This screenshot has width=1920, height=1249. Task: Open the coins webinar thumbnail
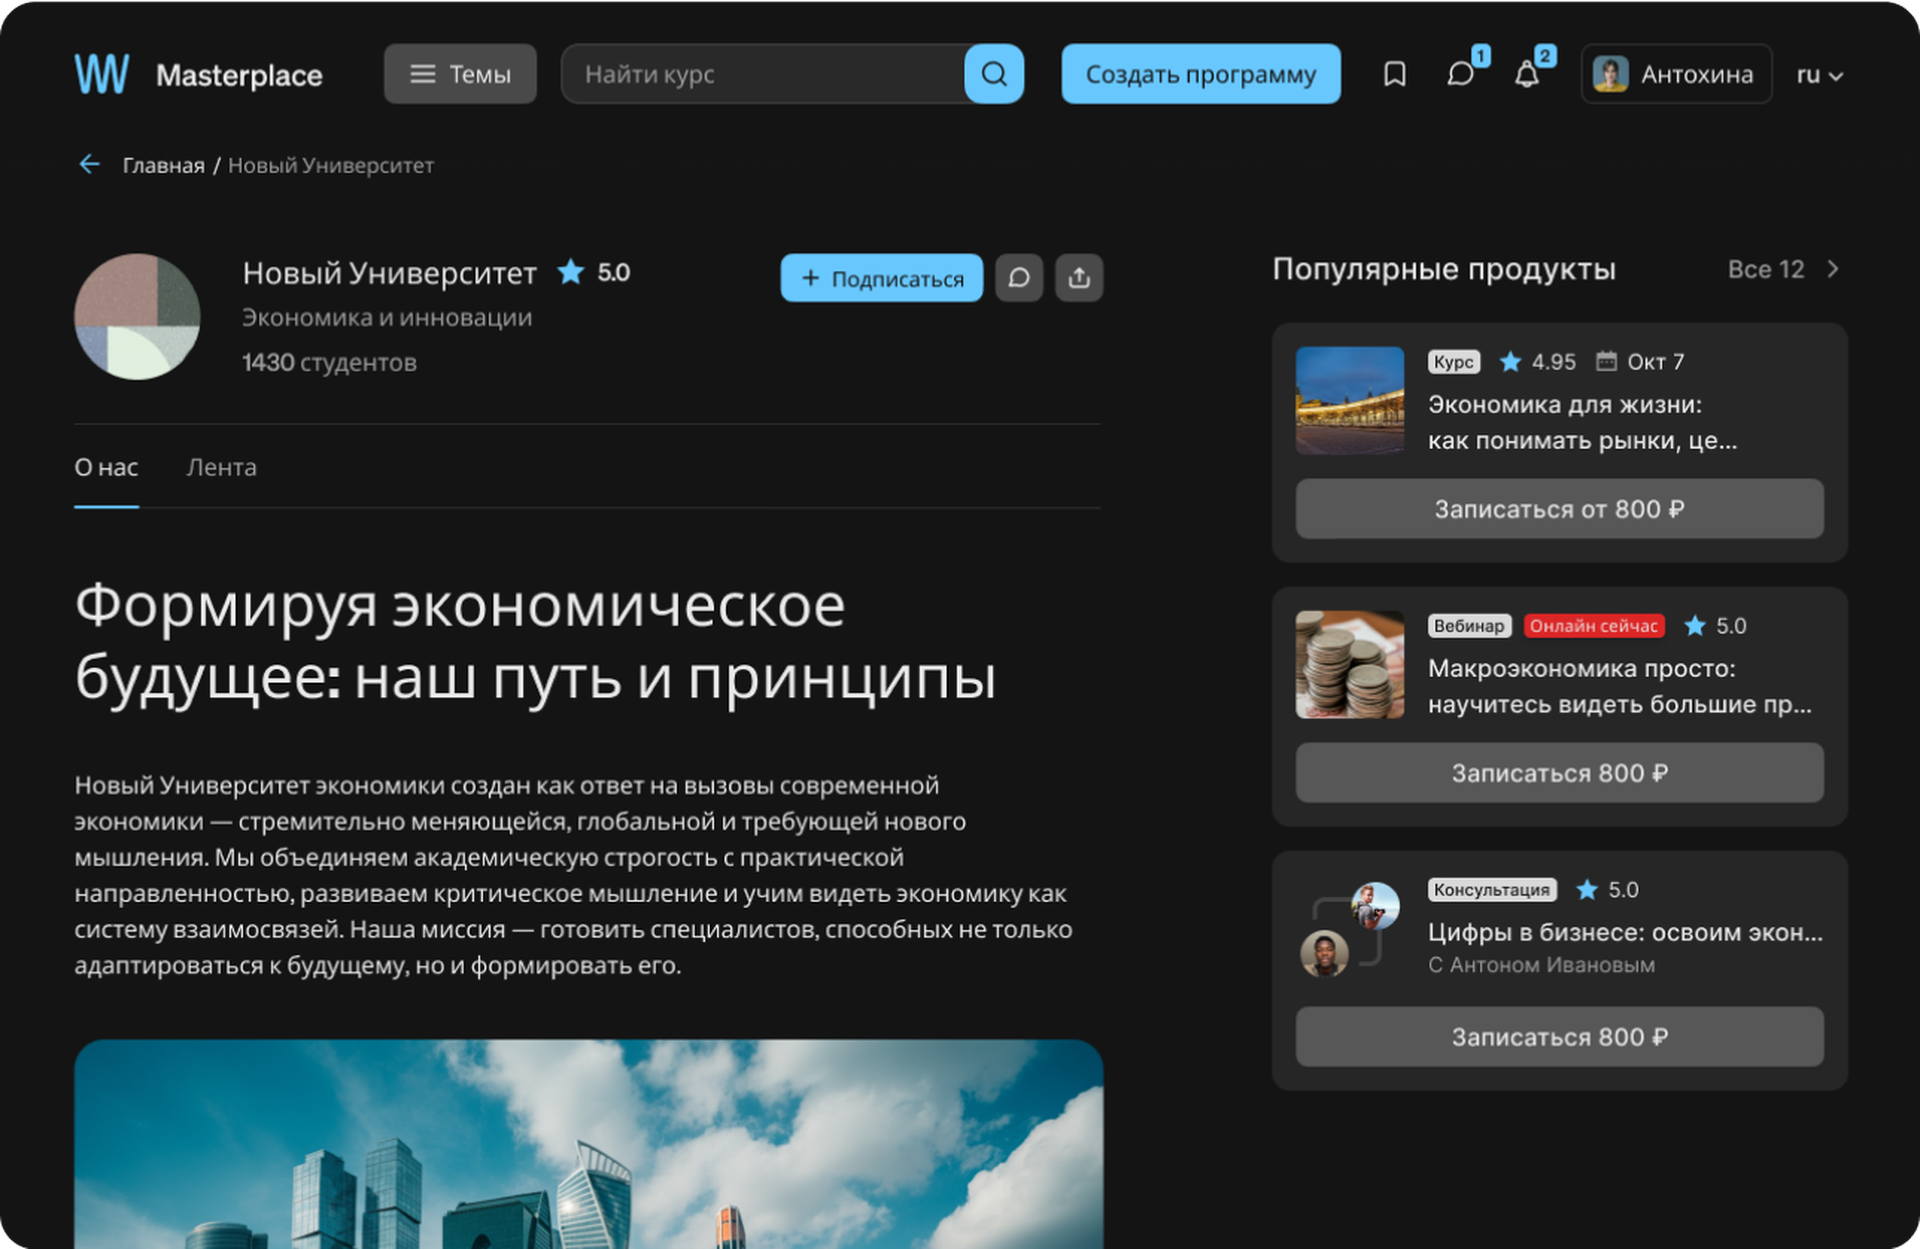1349,665
